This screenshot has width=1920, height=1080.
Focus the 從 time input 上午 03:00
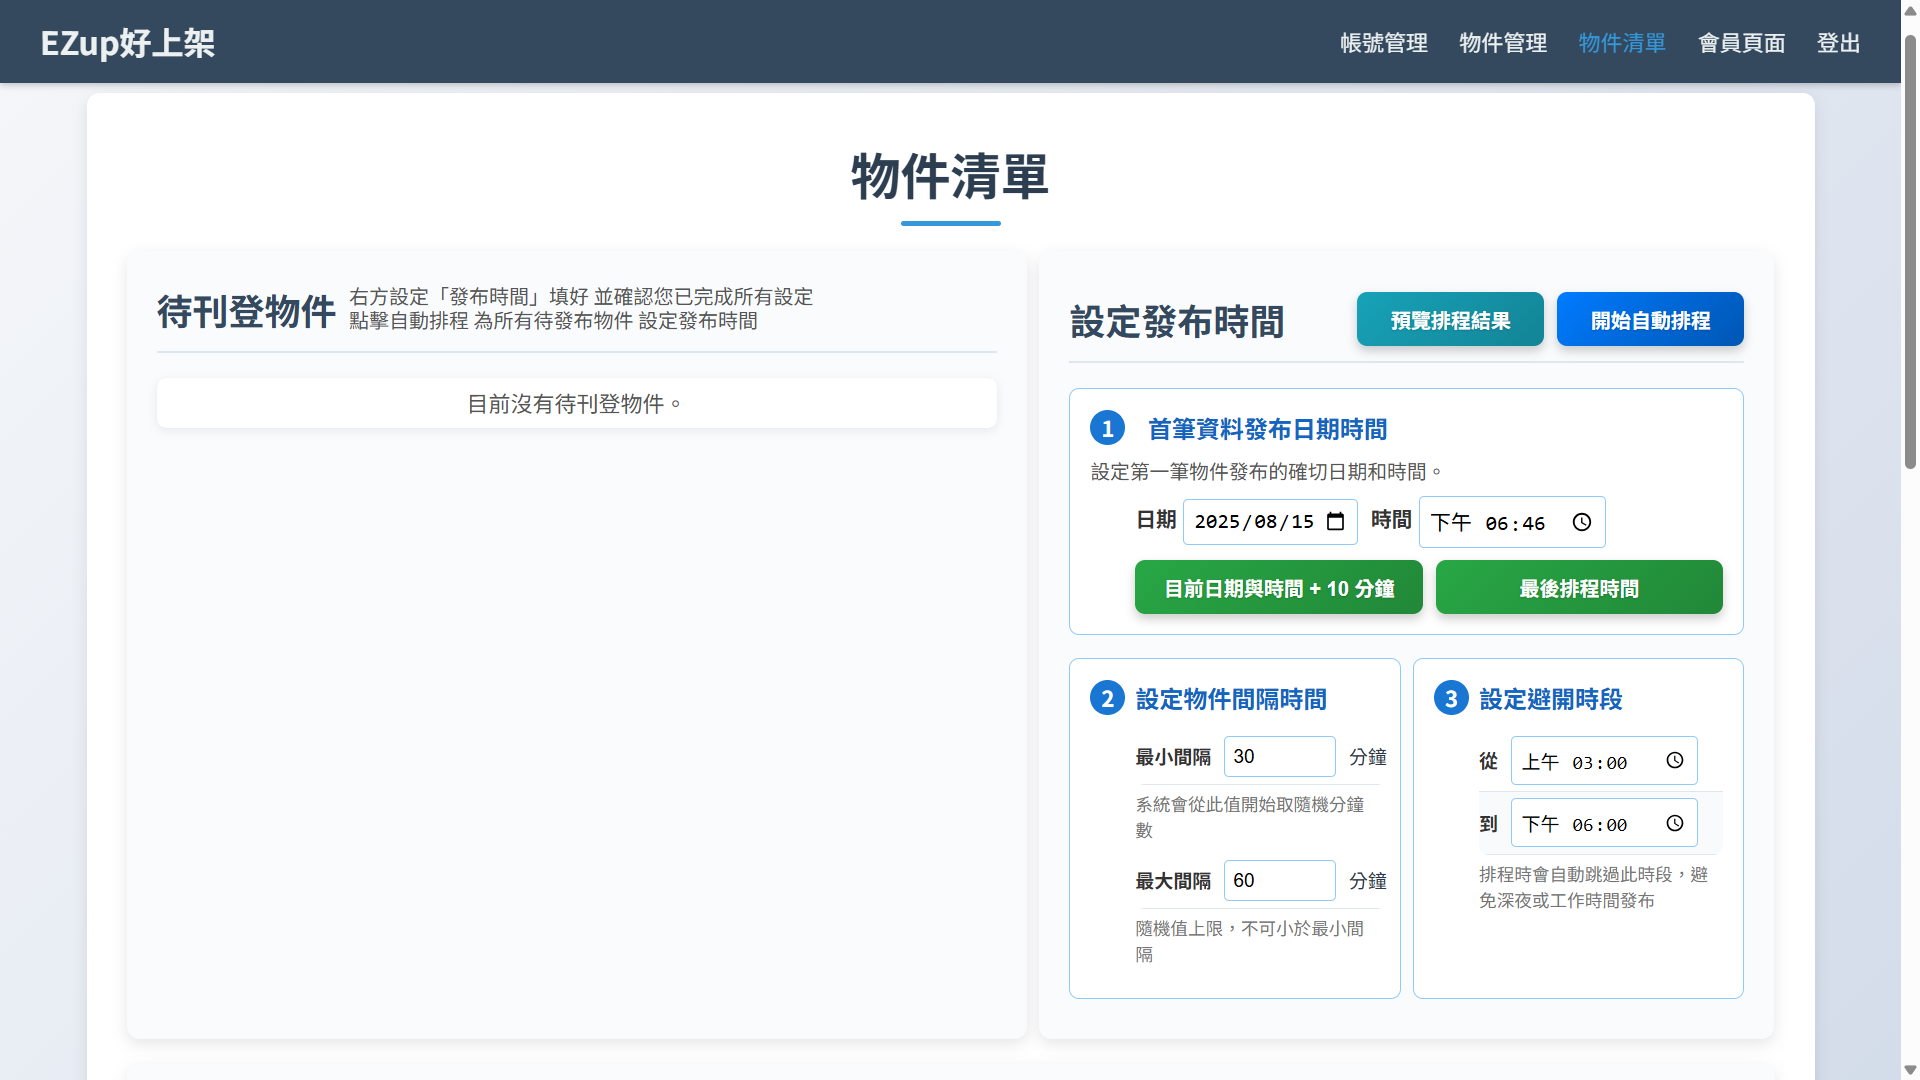pyautogui.click(x=1604, y=761)
